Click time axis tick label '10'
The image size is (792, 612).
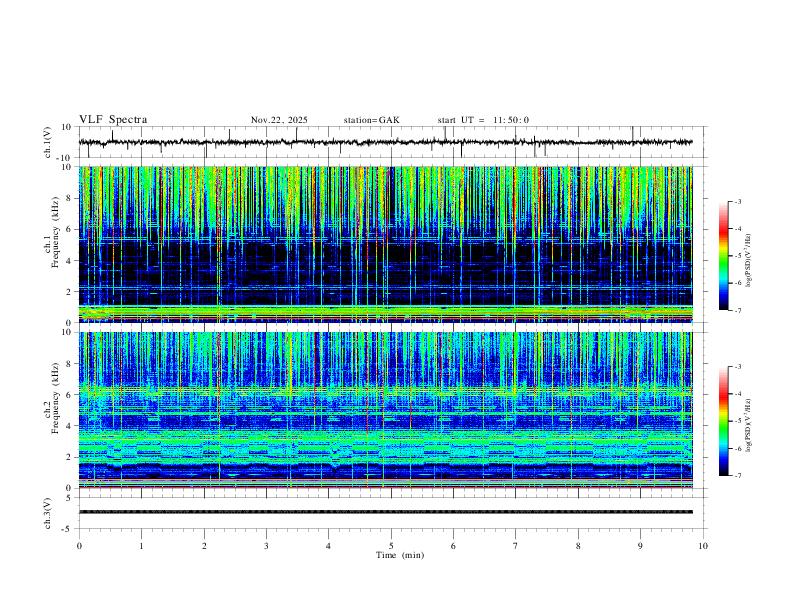click(703, 546)
